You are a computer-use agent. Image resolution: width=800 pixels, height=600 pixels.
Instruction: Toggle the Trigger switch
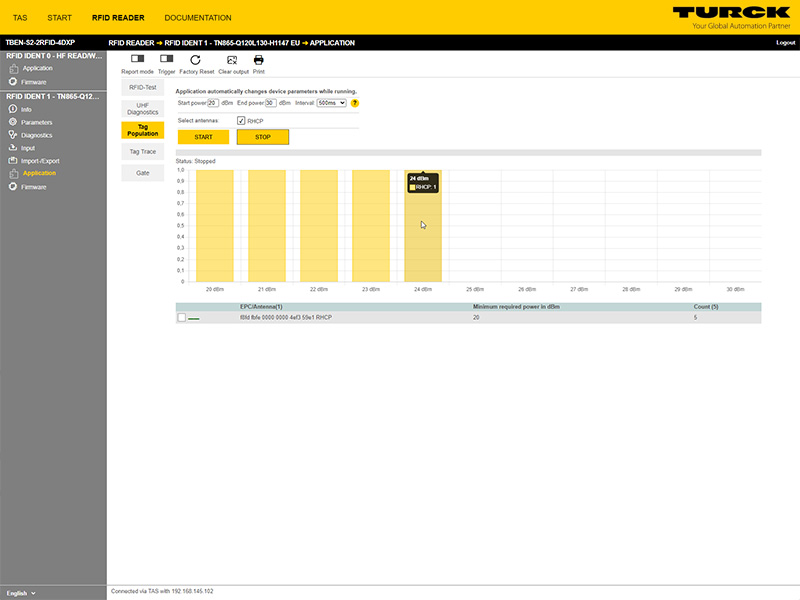(x=166, y=60)
